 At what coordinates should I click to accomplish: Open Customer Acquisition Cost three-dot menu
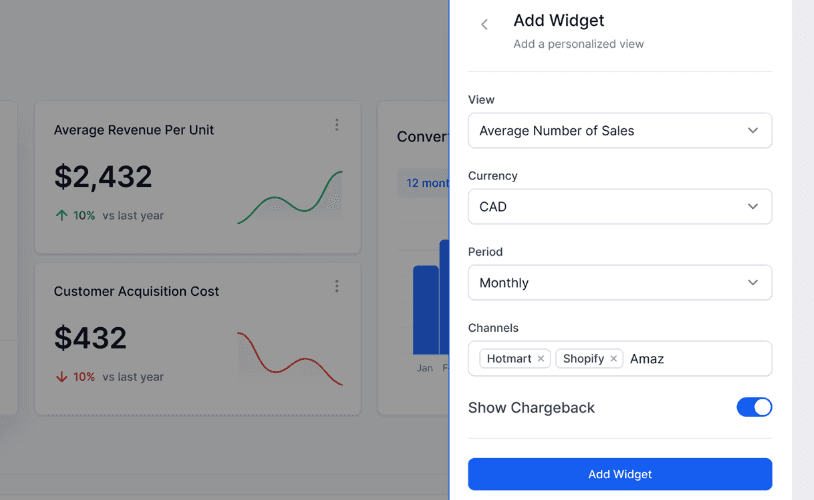coord(337,286)
